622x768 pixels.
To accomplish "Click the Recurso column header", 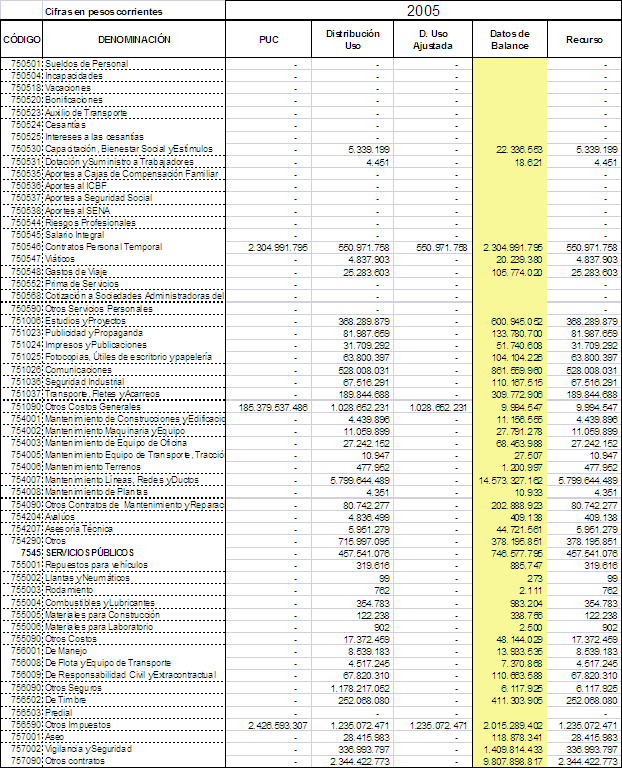I will [584, 40].
